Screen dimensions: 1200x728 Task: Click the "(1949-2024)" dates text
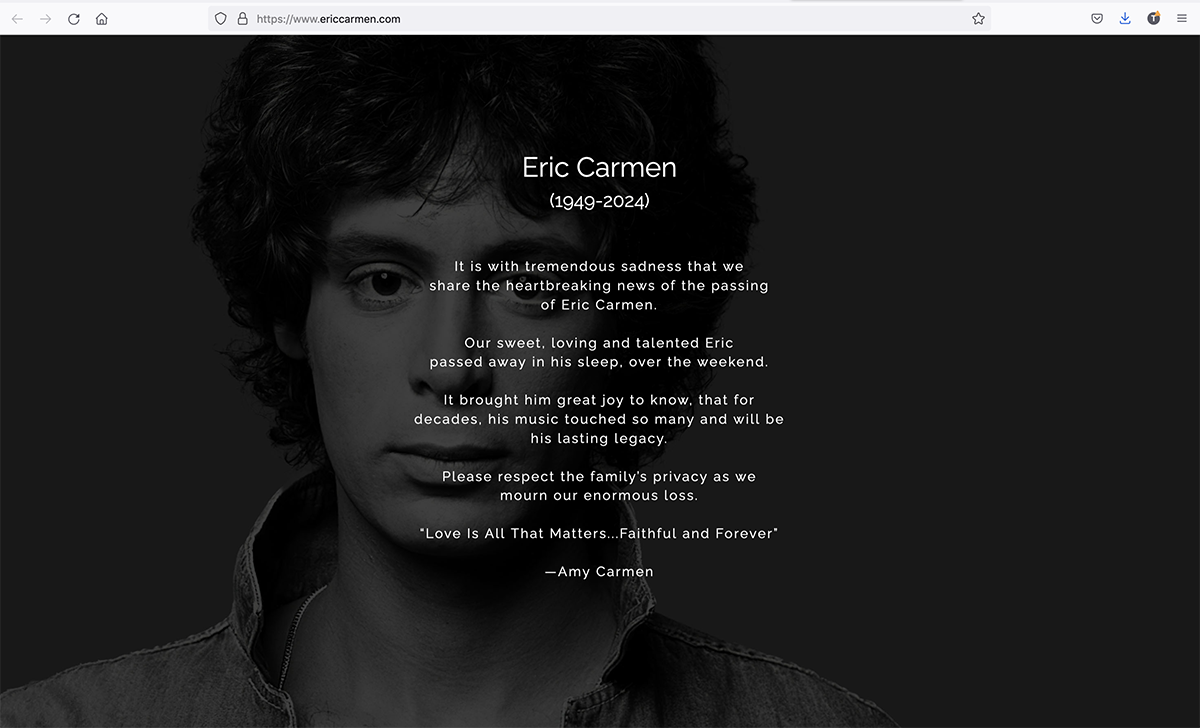(599, 201)
